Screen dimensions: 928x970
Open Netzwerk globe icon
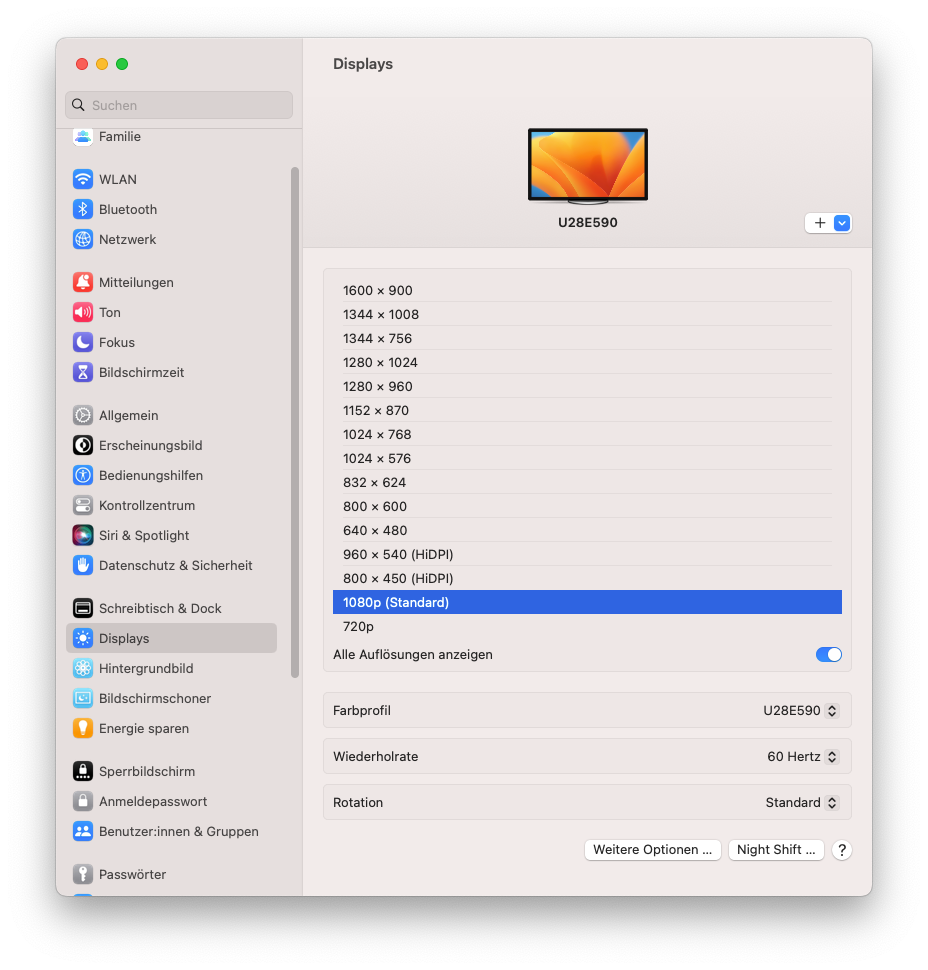(x=83, y=239)
